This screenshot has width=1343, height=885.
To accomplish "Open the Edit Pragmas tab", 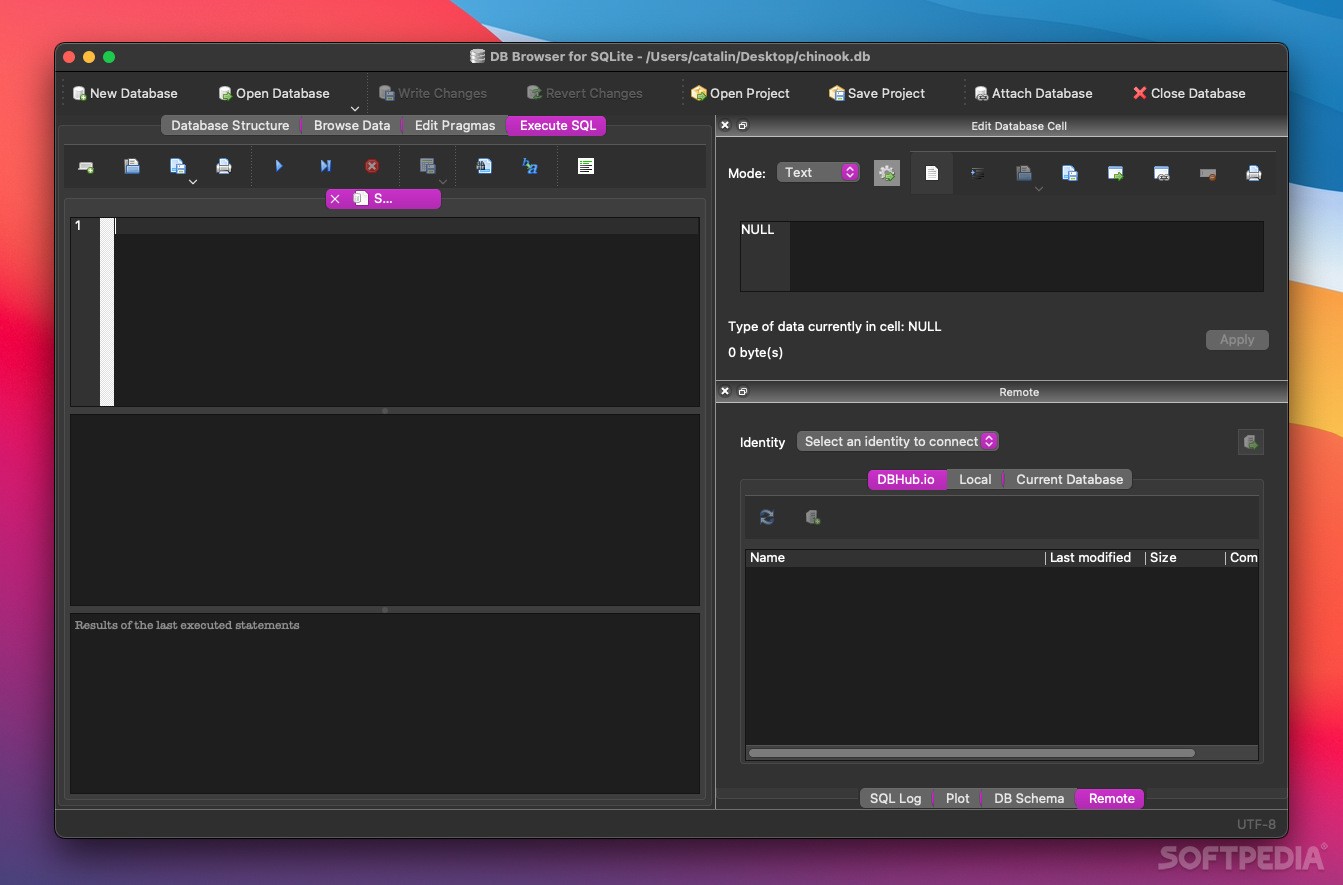I will point(455,126).
